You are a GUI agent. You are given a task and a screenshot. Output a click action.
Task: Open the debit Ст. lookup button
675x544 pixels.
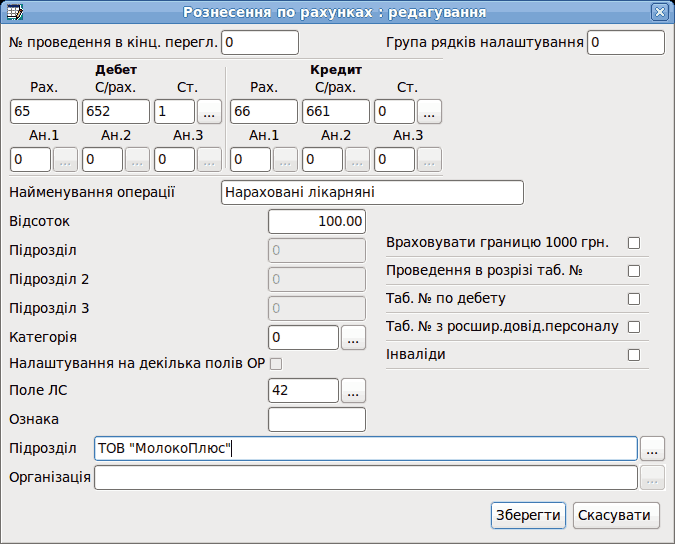click(209, 111)
